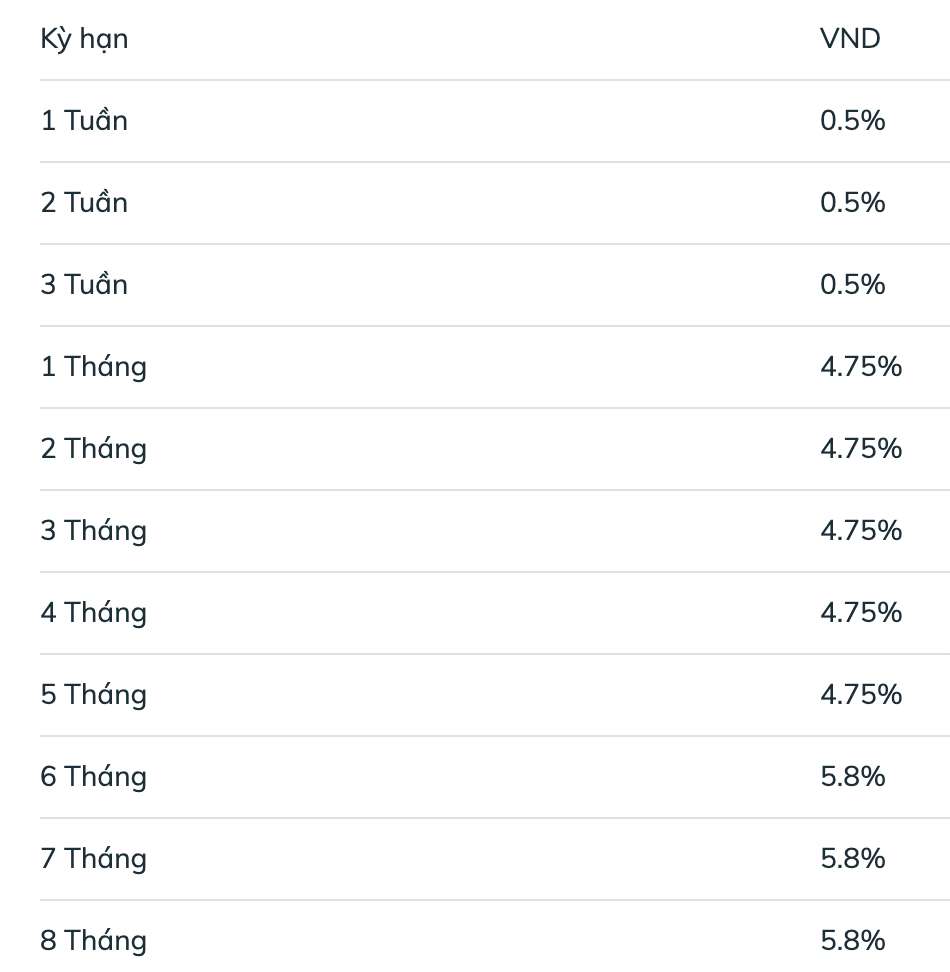Select the "3 Tuần" term row
This screenshot has width=950, height=972.
coord(84,285)
